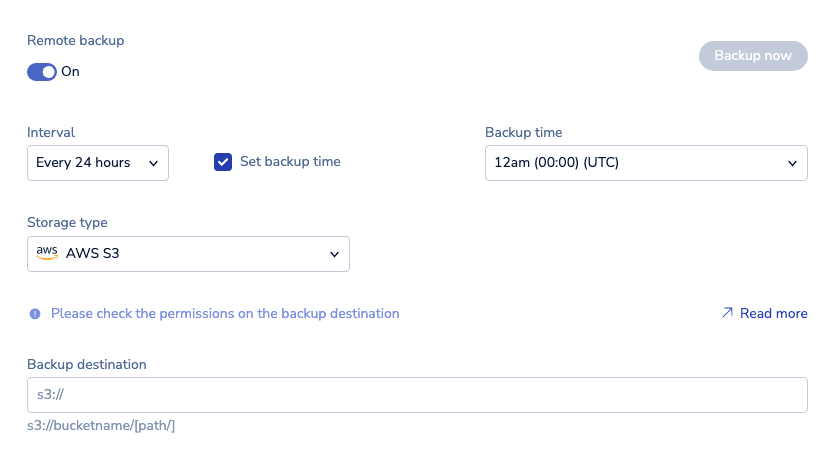Click the s3://bucketname/[path/] hint text
Screen dimensions: 834x452
[x=101, y=426]
